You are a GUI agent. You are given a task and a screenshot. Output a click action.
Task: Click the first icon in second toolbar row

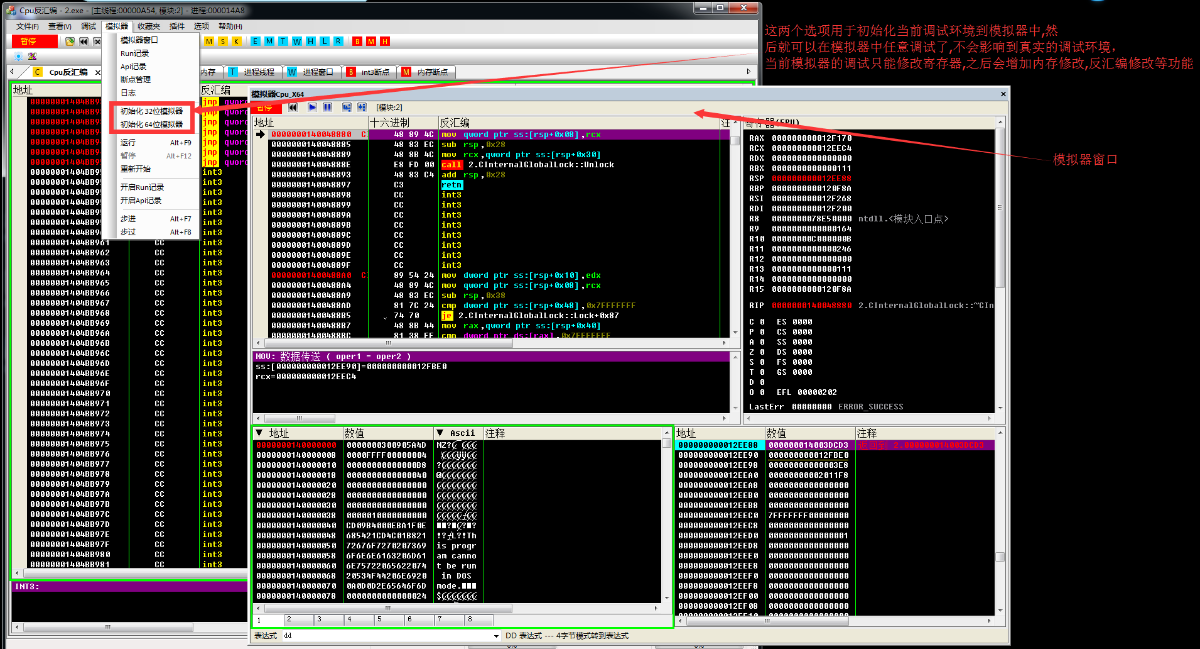(17, 56)
